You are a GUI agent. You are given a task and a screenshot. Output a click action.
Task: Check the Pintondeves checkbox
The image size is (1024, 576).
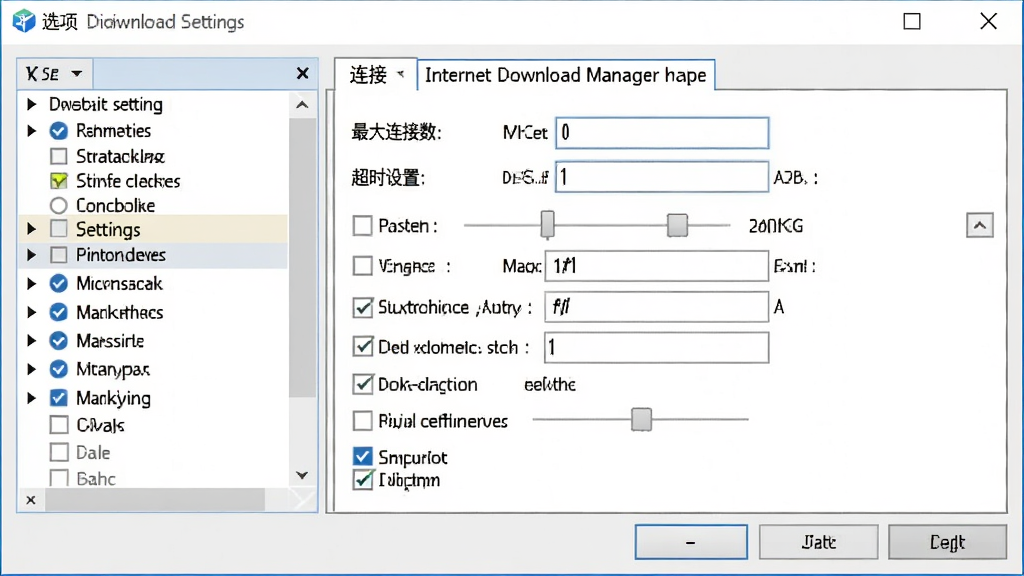(x=59, y=255)
